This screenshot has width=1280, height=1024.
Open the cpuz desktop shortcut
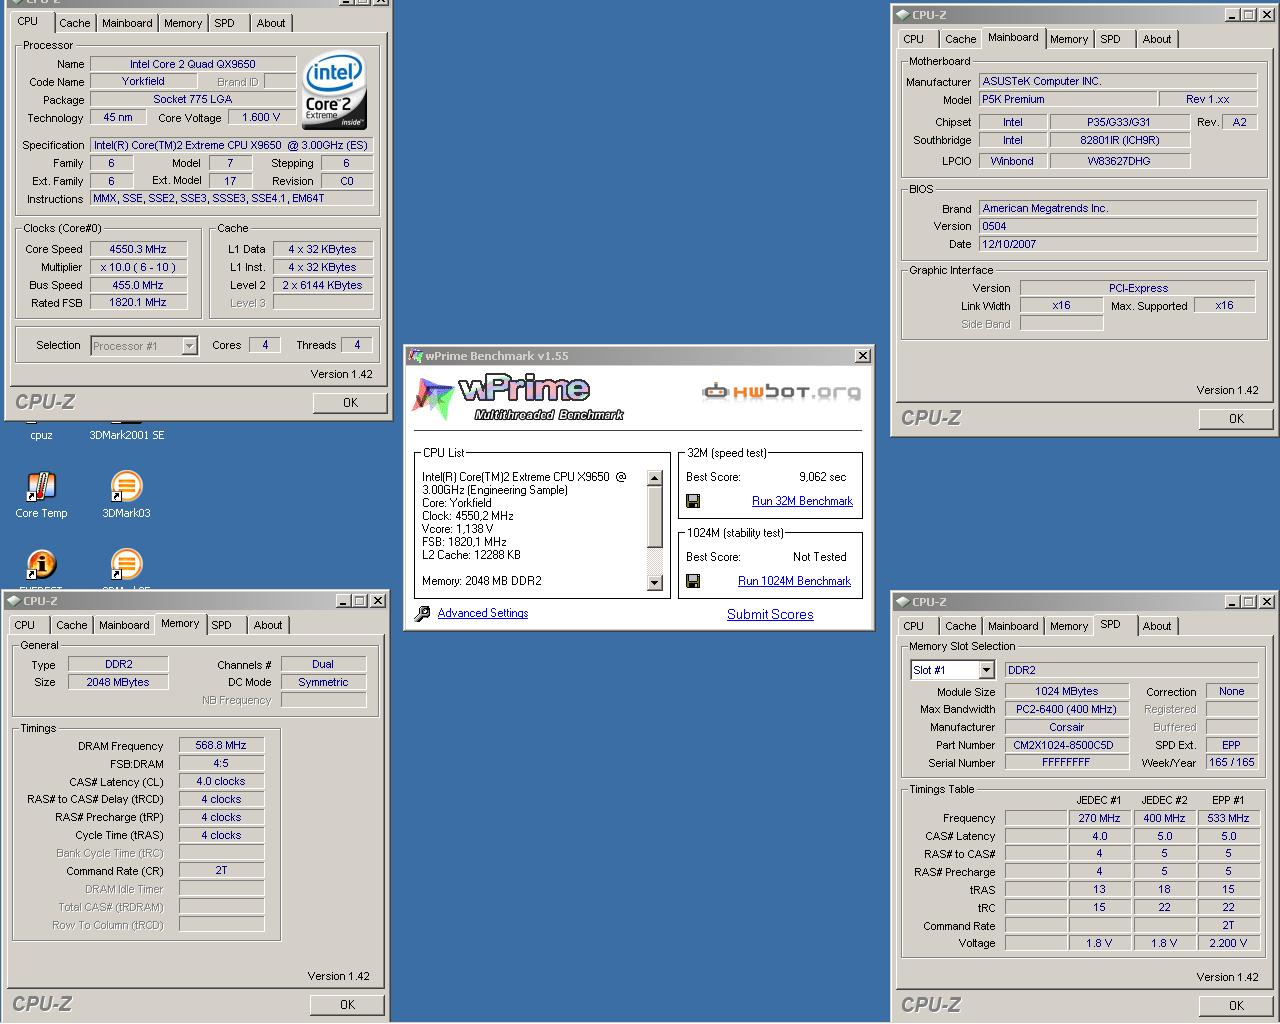tap(41, 435)
